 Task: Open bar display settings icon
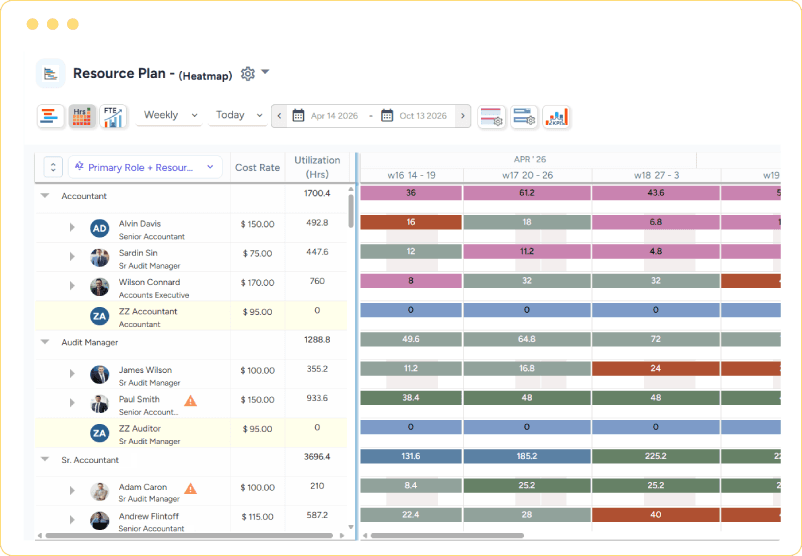[x=524, y=117]
